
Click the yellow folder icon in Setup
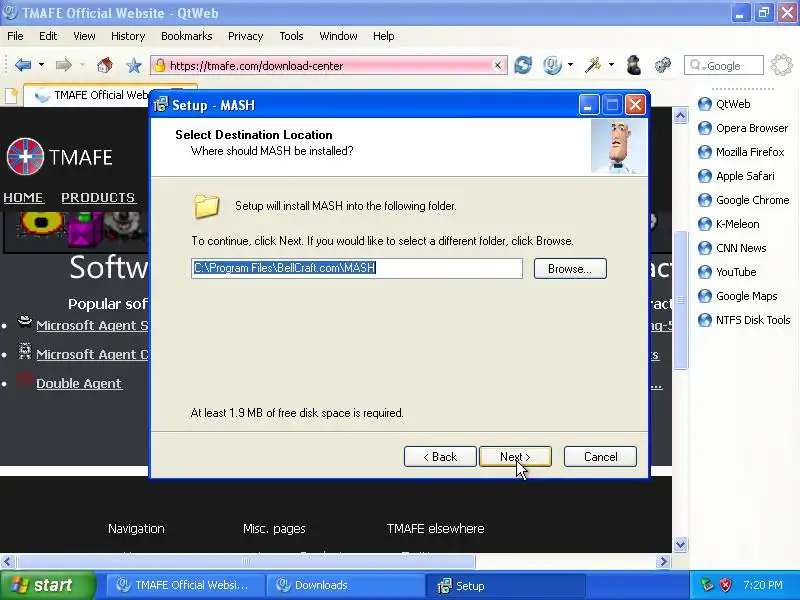[207, 206]
